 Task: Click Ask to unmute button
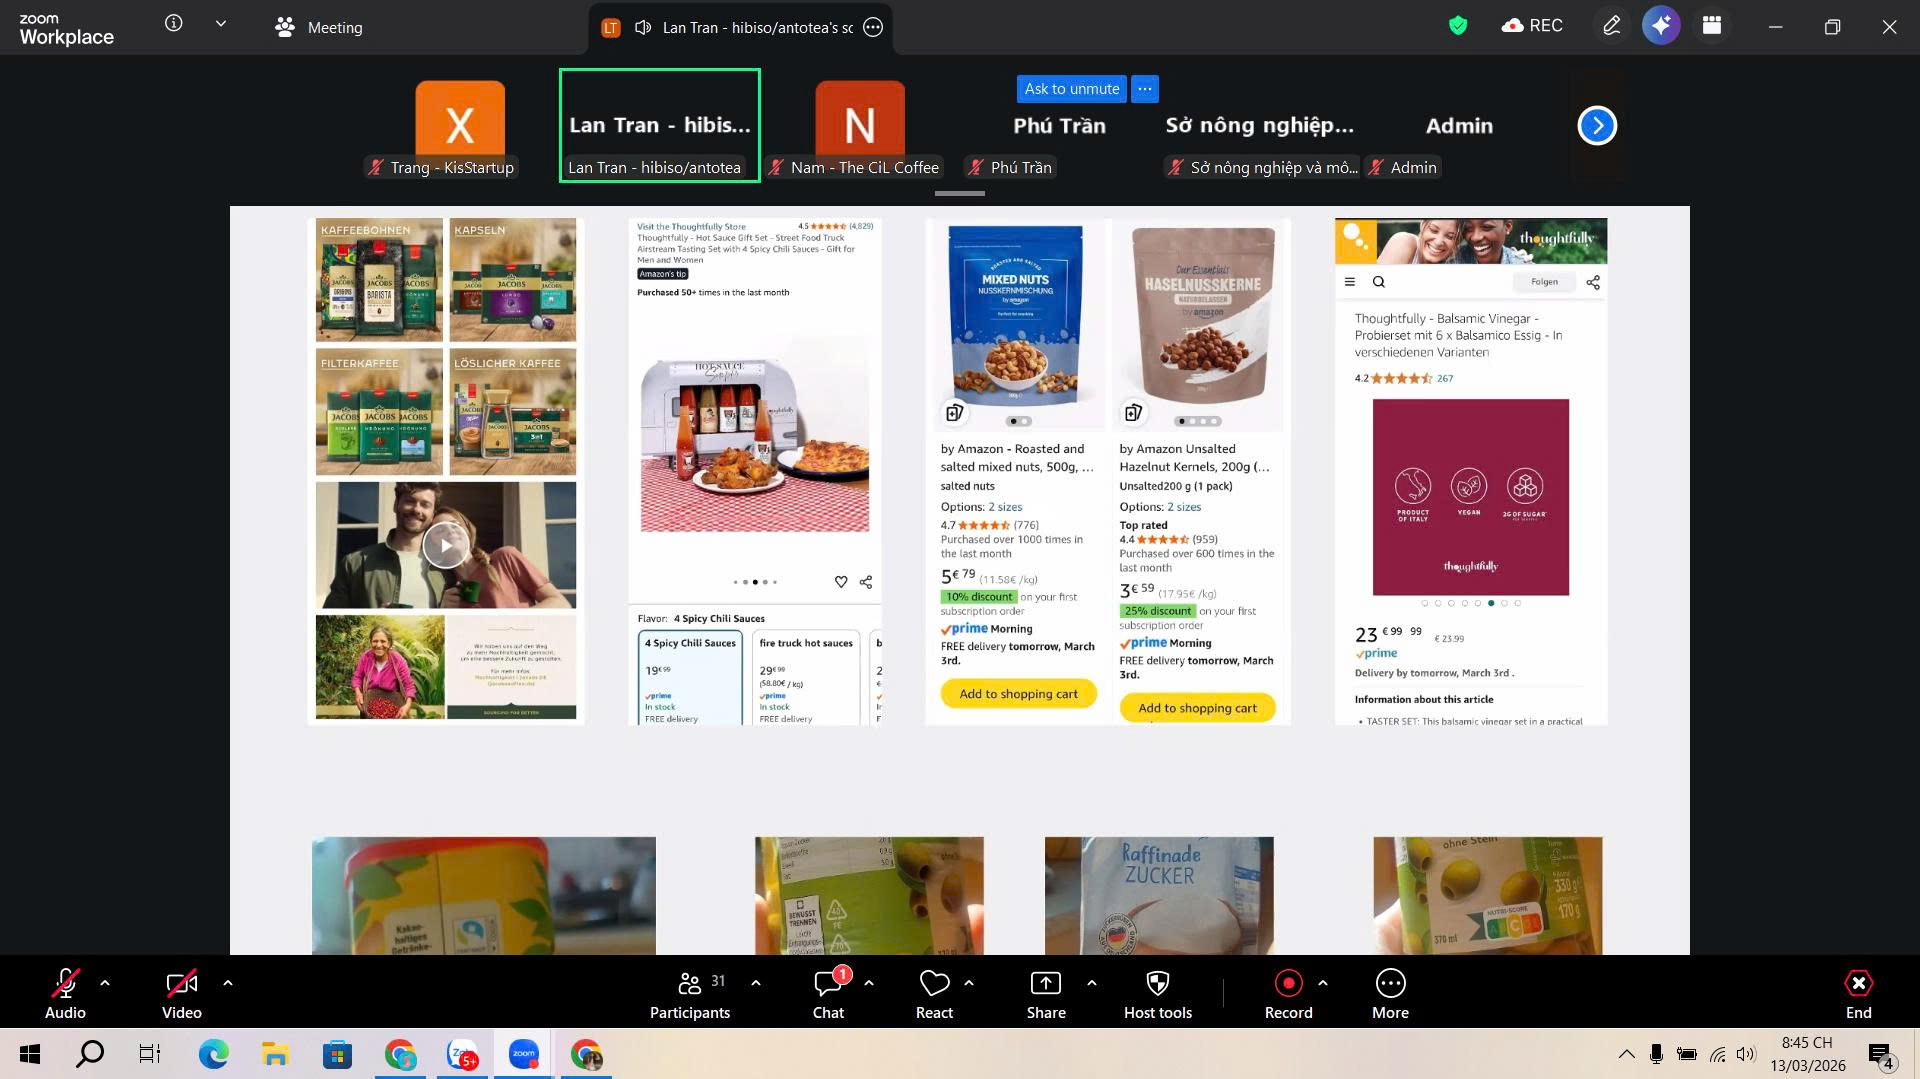click(1071, 89)
